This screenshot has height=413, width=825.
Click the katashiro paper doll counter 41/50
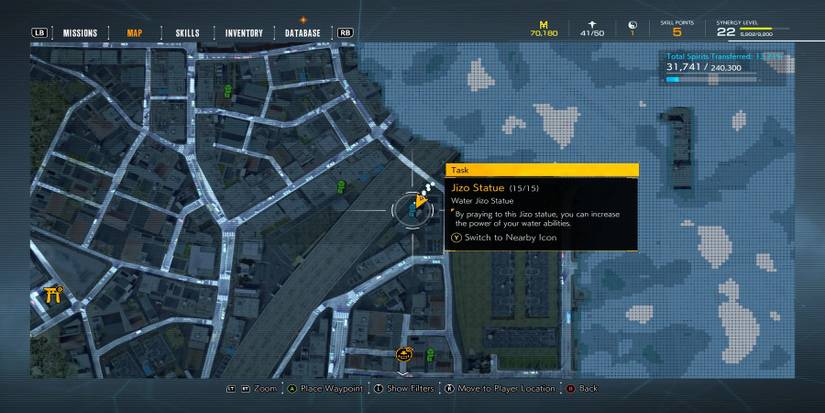point(592,29)
